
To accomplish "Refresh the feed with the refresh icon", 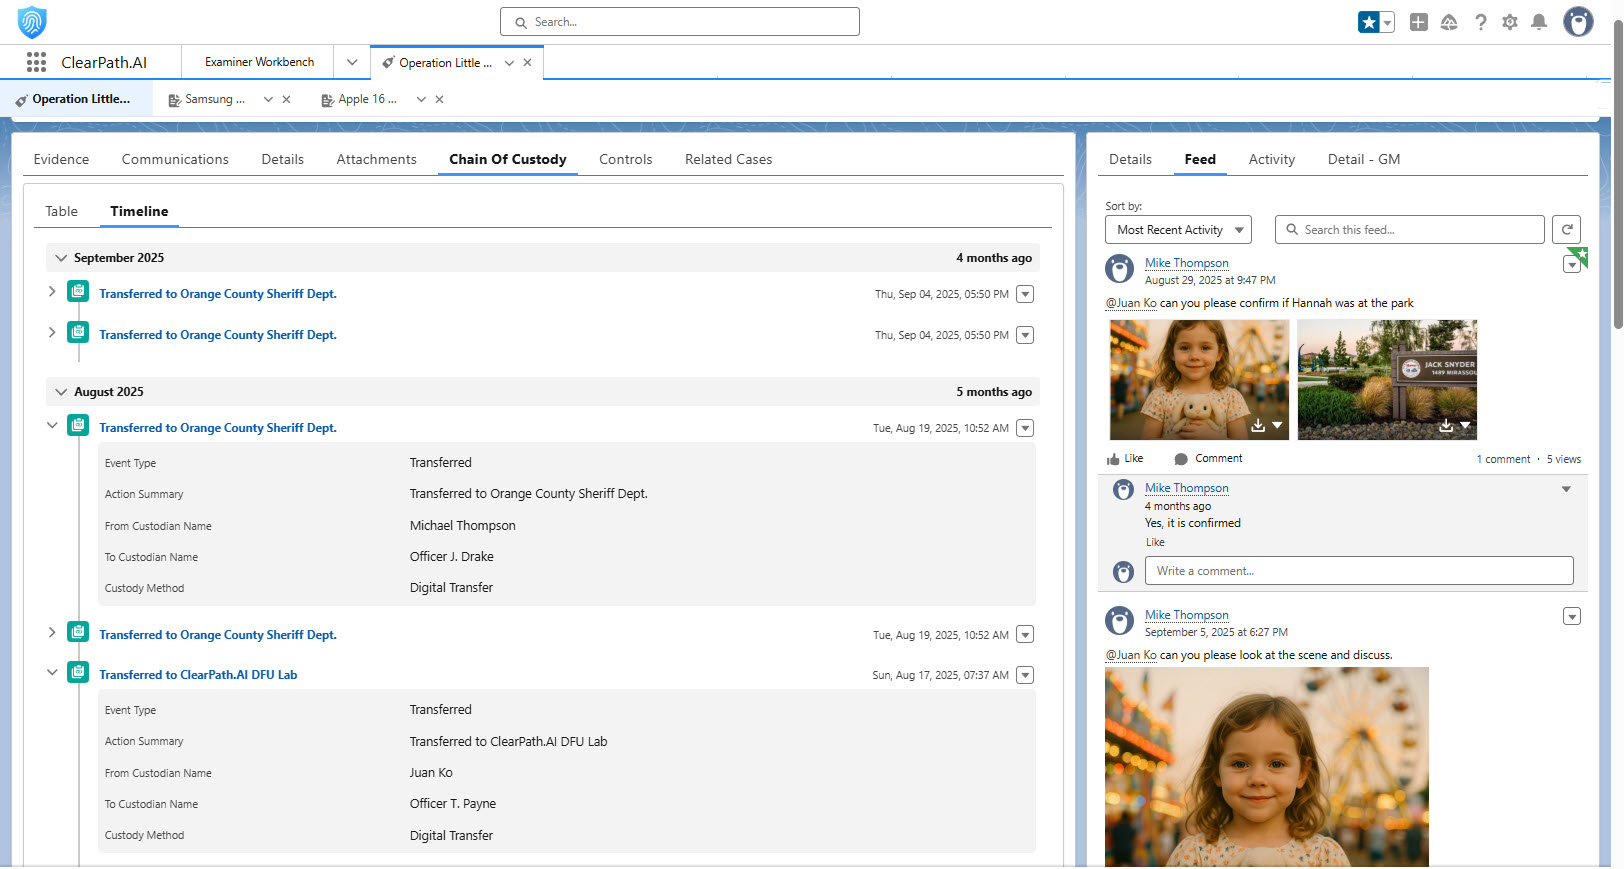I will coord(1566,230).
